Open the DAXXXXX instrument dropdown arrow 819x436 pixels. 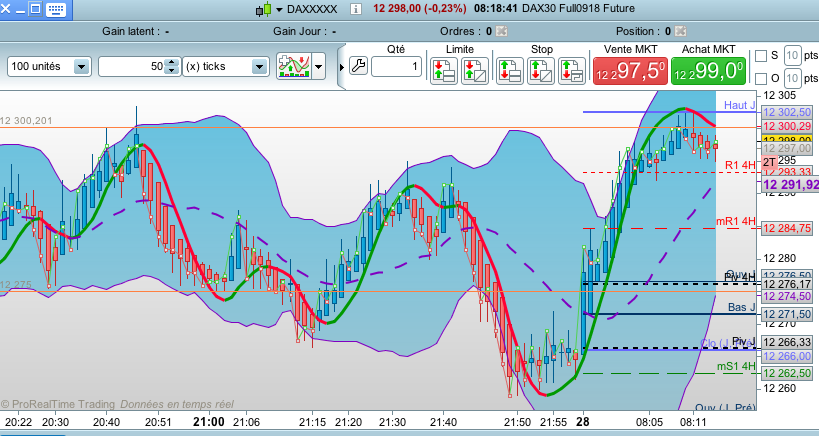pos(279,9)
